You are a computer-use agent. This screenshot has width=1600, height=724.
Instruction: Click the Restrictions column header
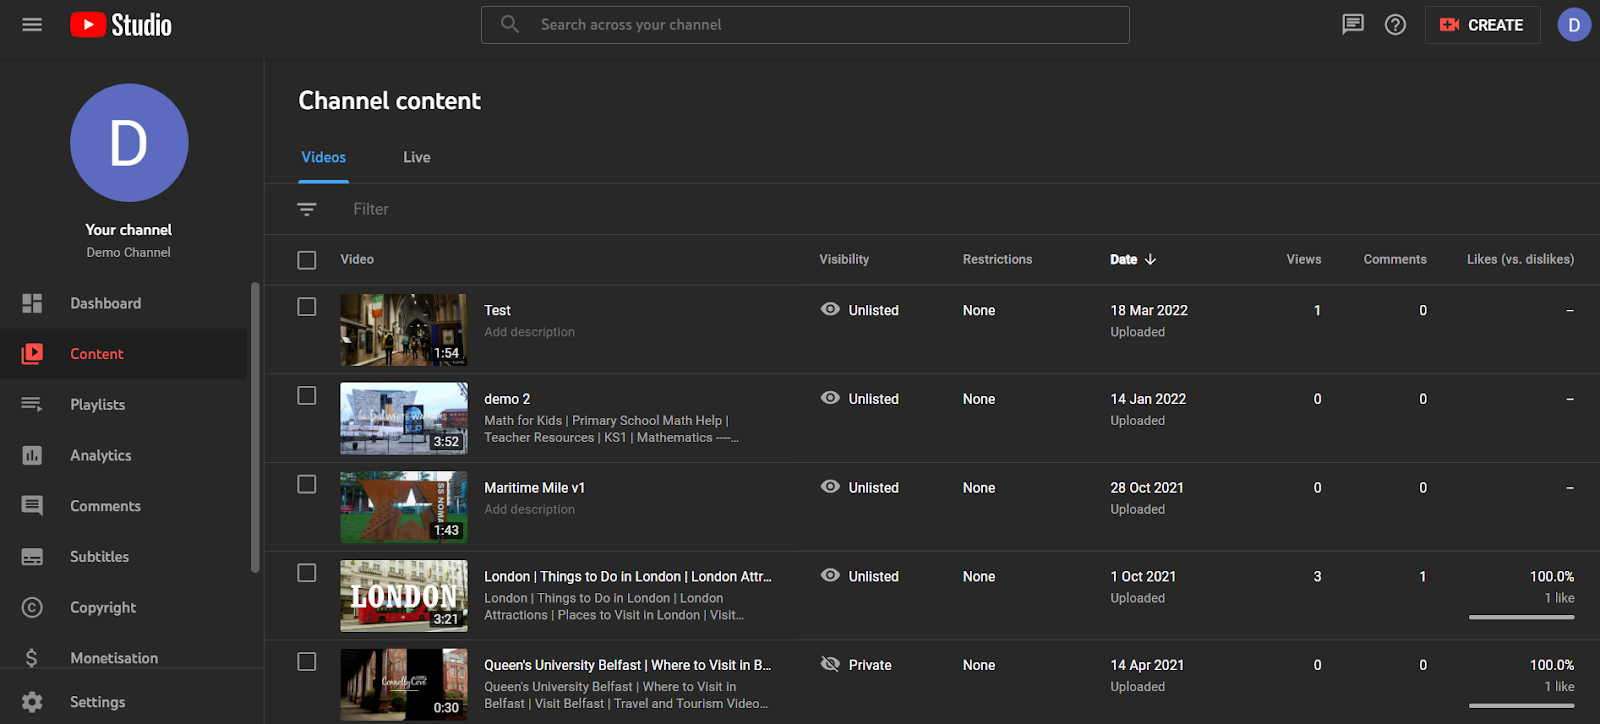click(997, 259)
